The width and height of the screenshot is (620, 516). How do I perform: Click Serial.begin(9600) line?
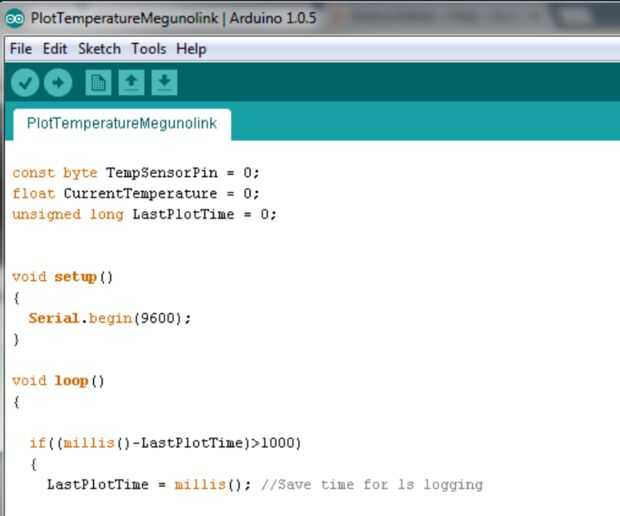(110, 318)
